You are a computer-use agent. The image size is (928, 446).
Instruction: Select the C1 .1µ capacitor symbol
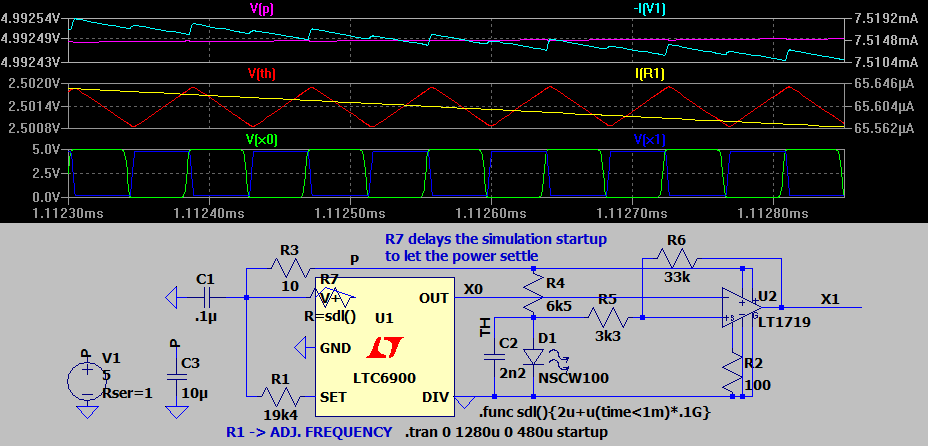click(207, 297)
